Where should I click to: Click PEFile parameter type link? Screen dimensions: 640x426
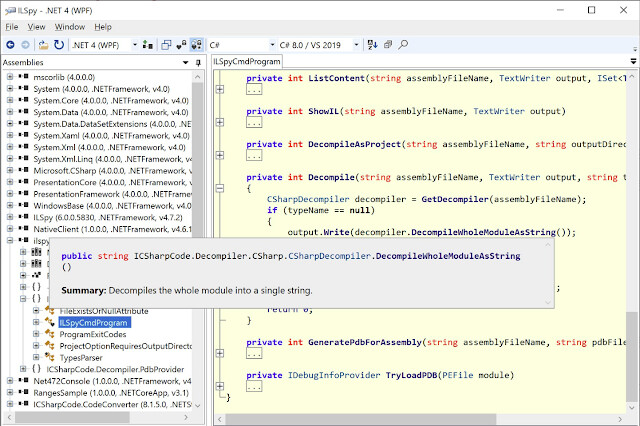click(458, 375)
